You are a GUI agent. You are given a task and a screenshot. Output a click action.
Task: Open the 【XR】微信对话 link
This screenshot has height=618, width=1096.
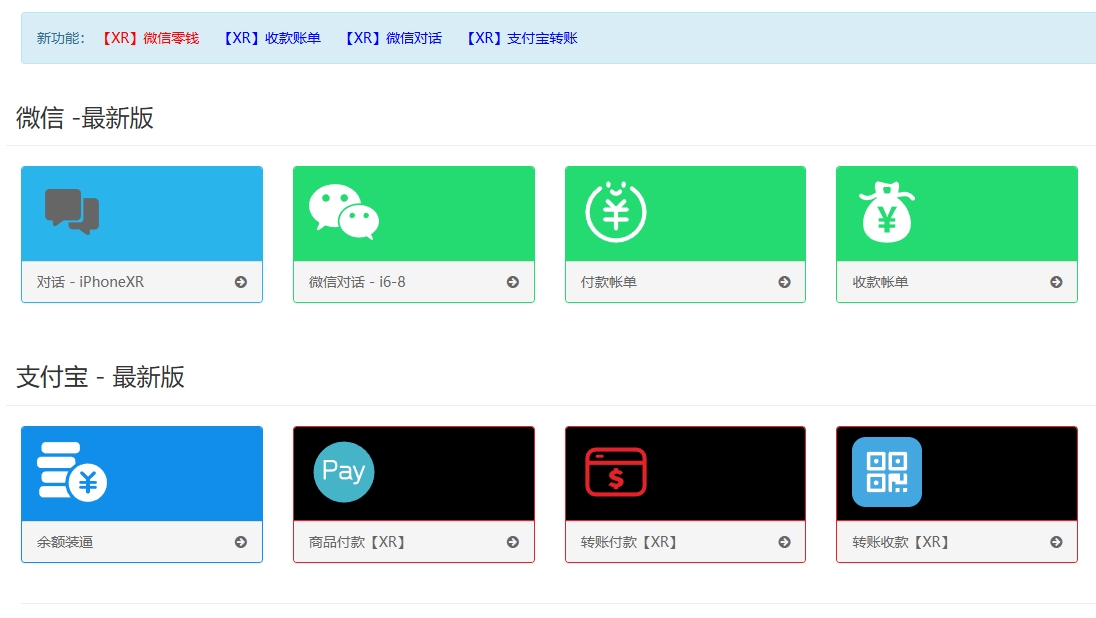pyautogui.click(x=394, y=38)
